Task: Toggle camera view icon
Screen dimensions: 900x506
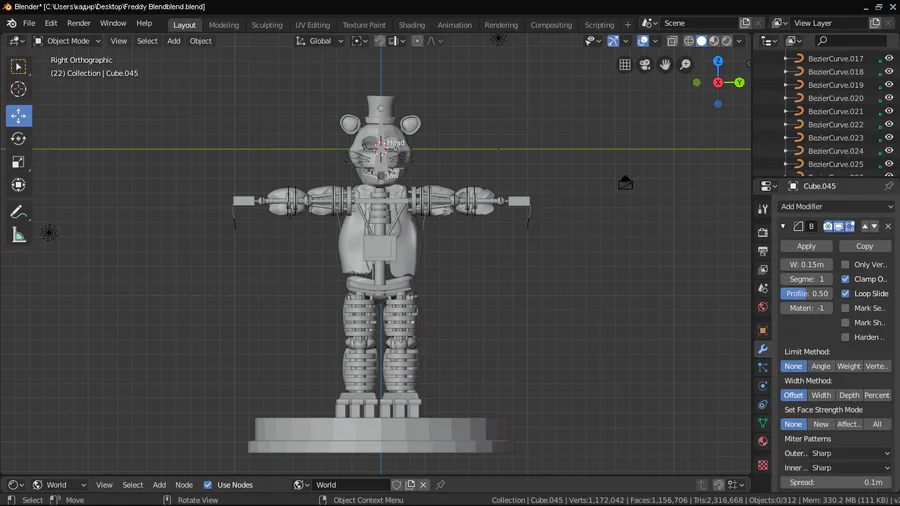Action: (x=645, y=64)
